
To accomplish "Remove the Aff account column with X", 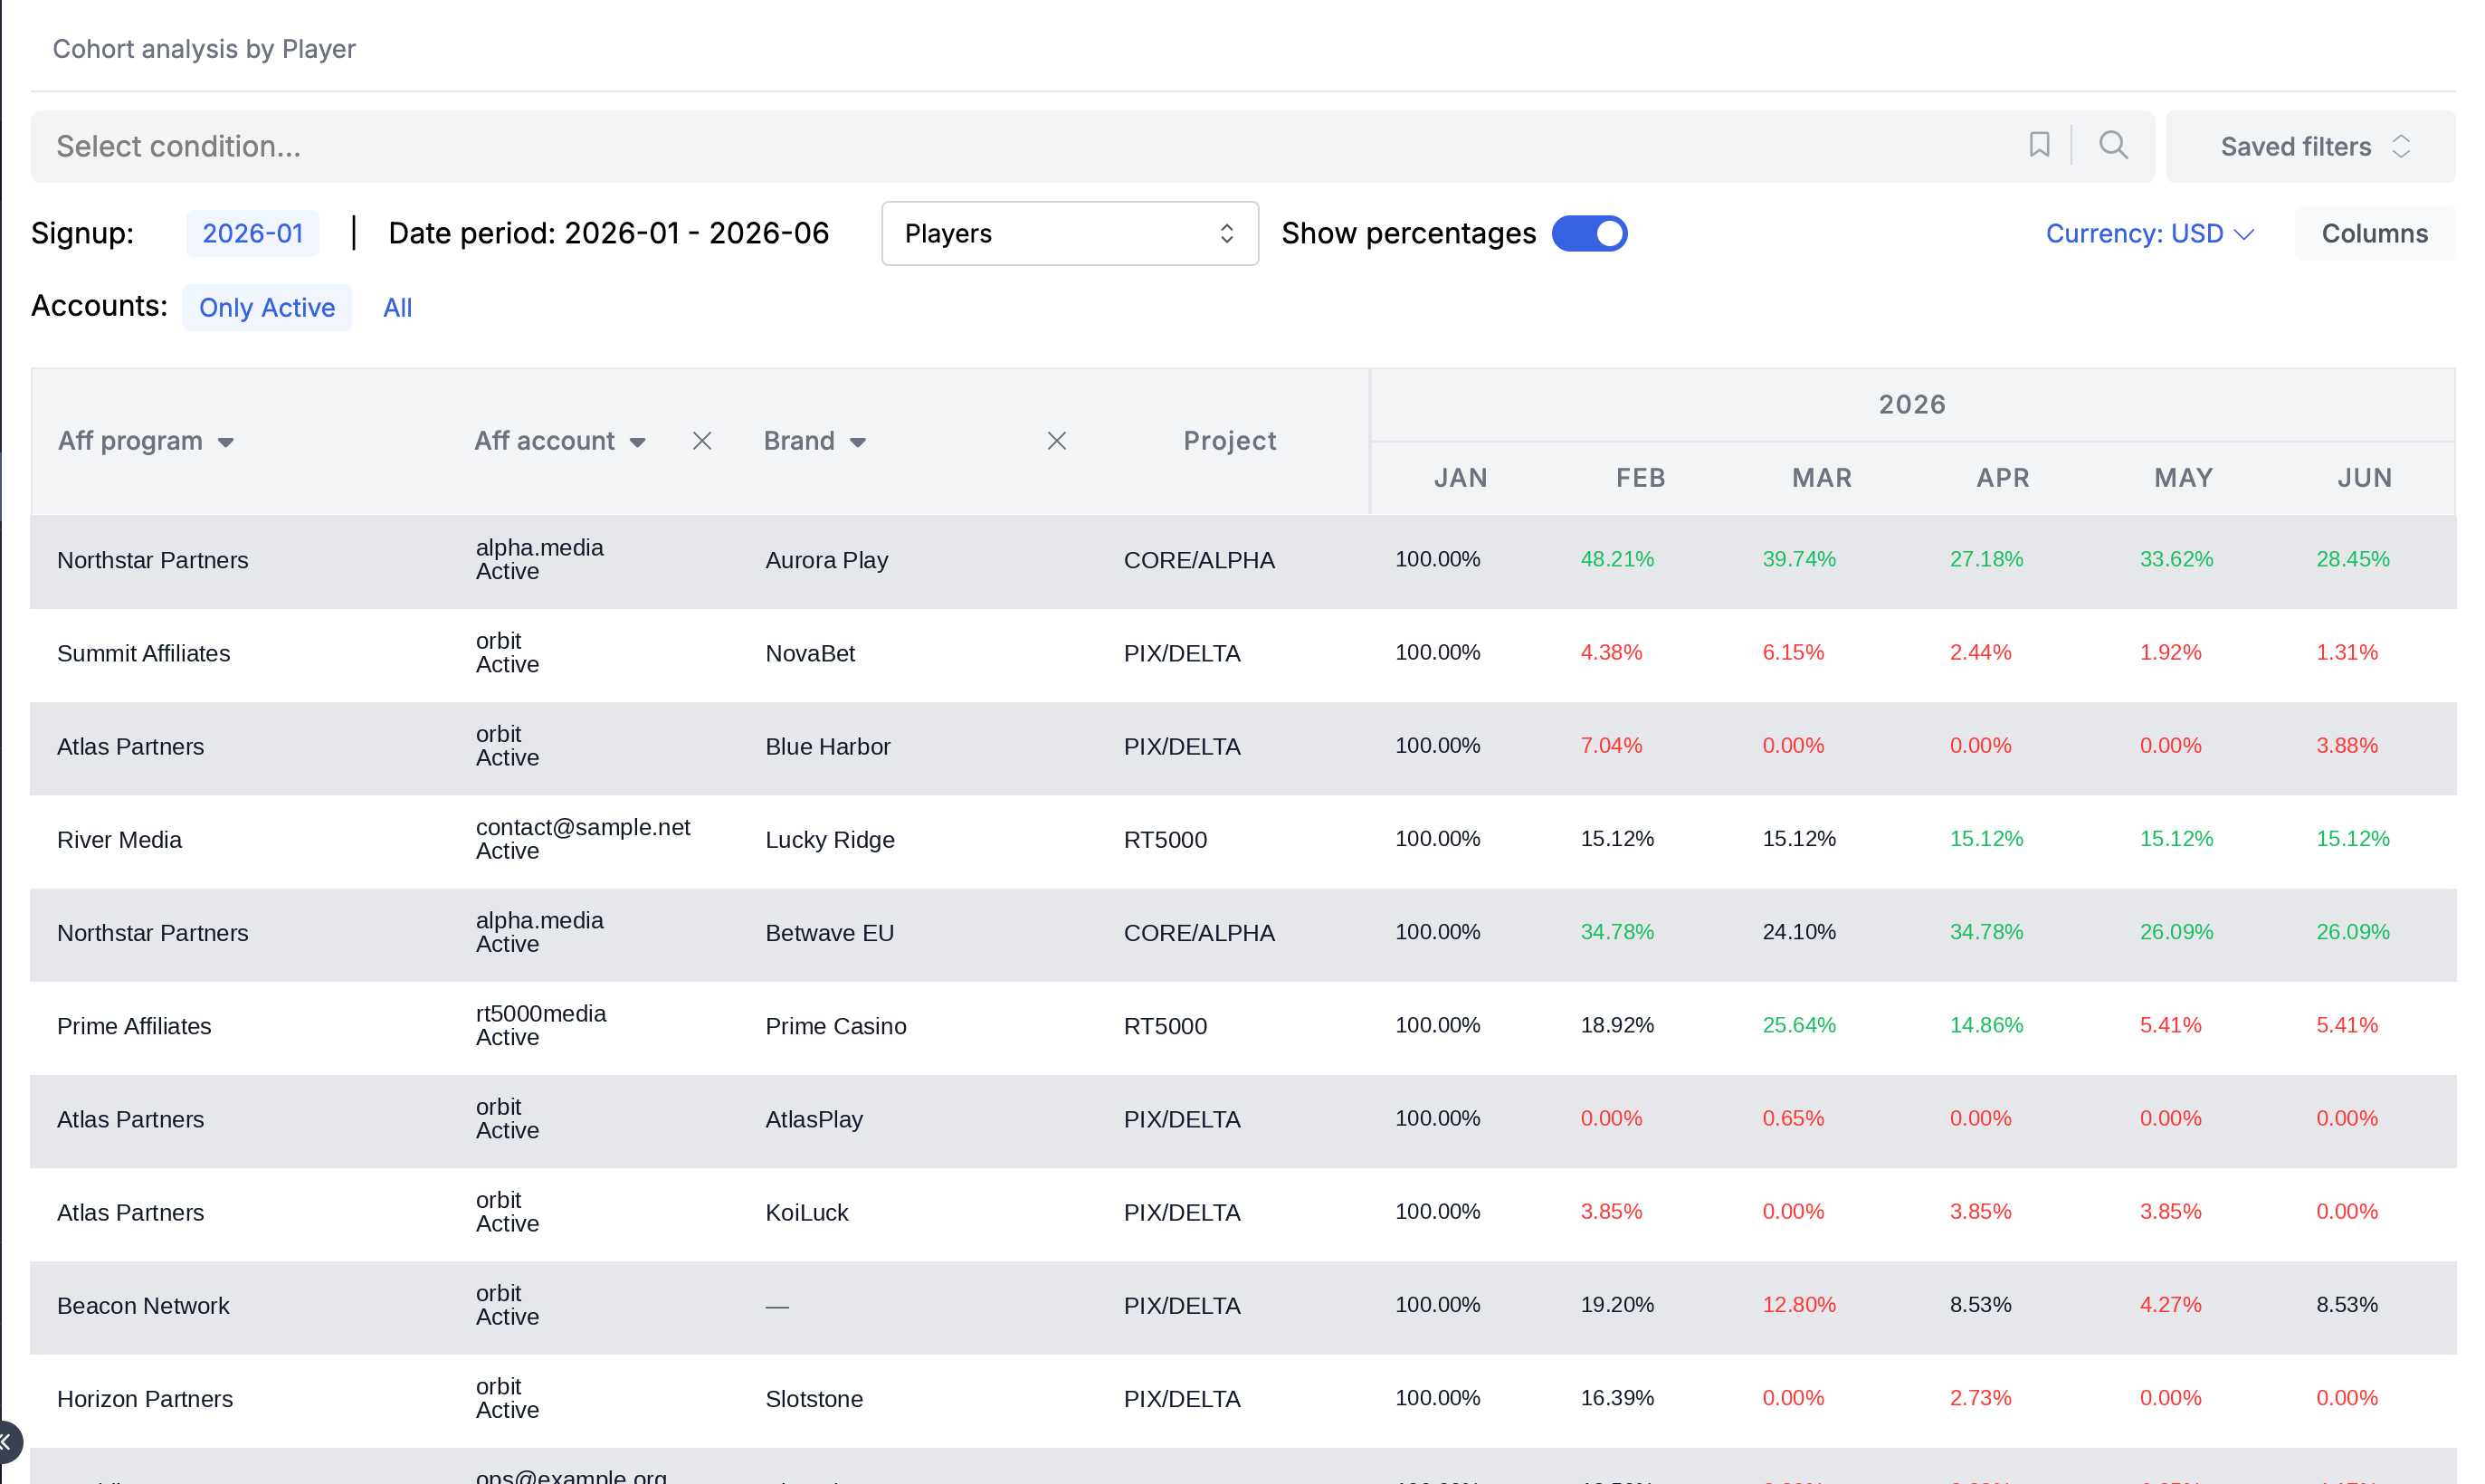I will tap(702, 441).
